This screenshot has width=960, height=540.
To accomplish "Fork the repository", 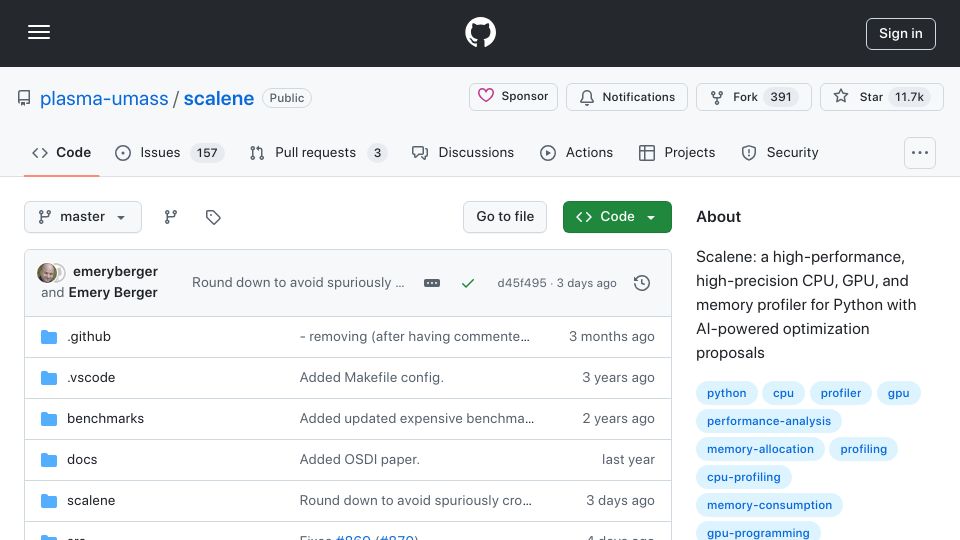I will click(x=754, y=97).
